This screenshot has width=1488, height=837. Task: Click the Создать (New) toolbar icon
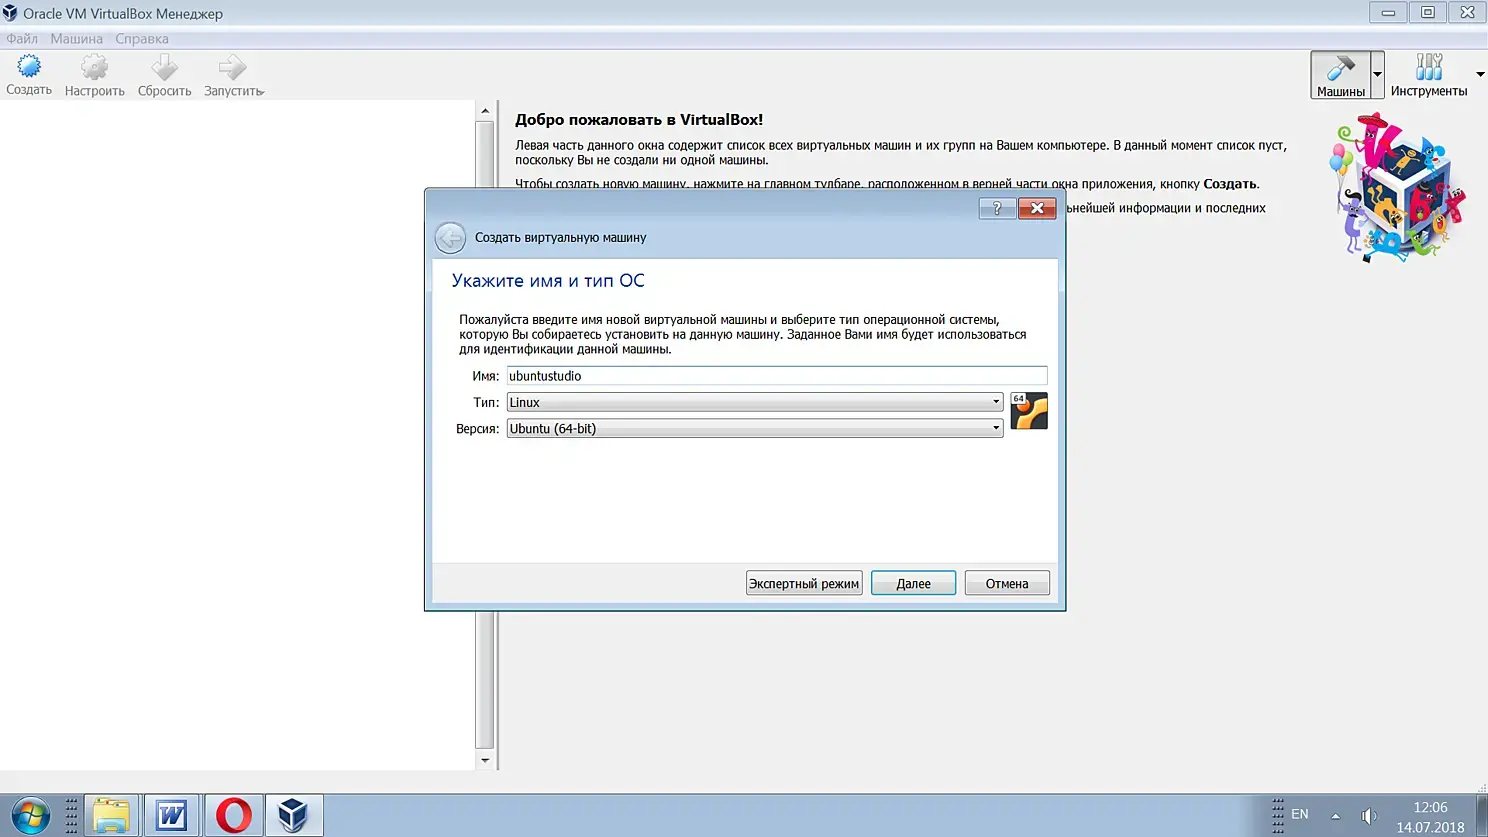tap(29, 75)
